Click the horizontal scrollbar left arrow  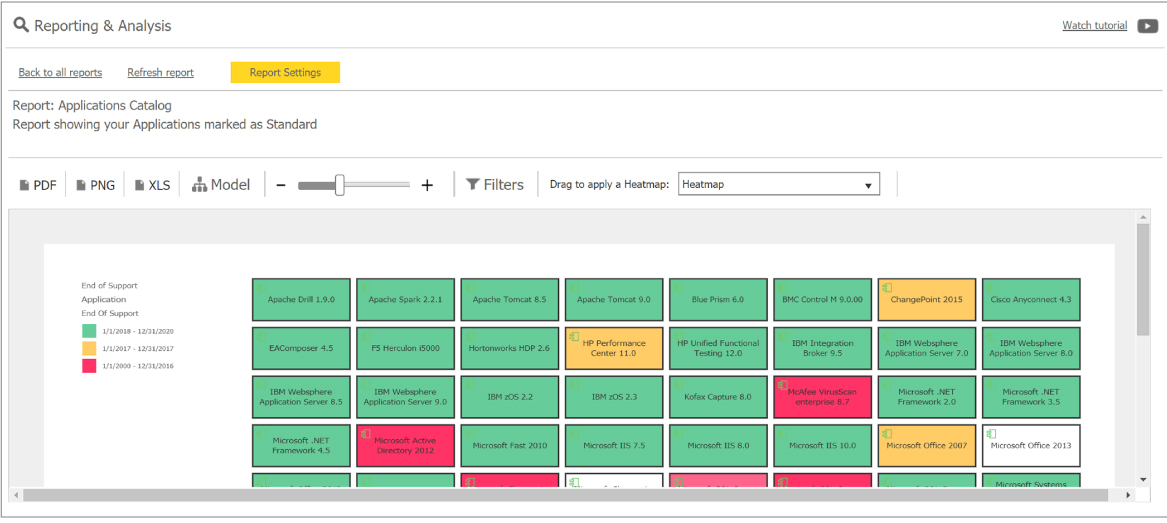15,495
